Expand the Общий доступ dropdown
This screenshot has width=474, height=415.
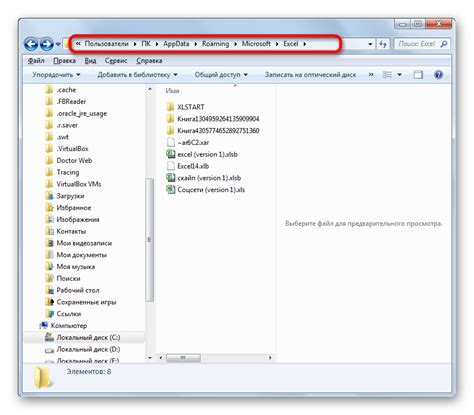tap(221, 75)
